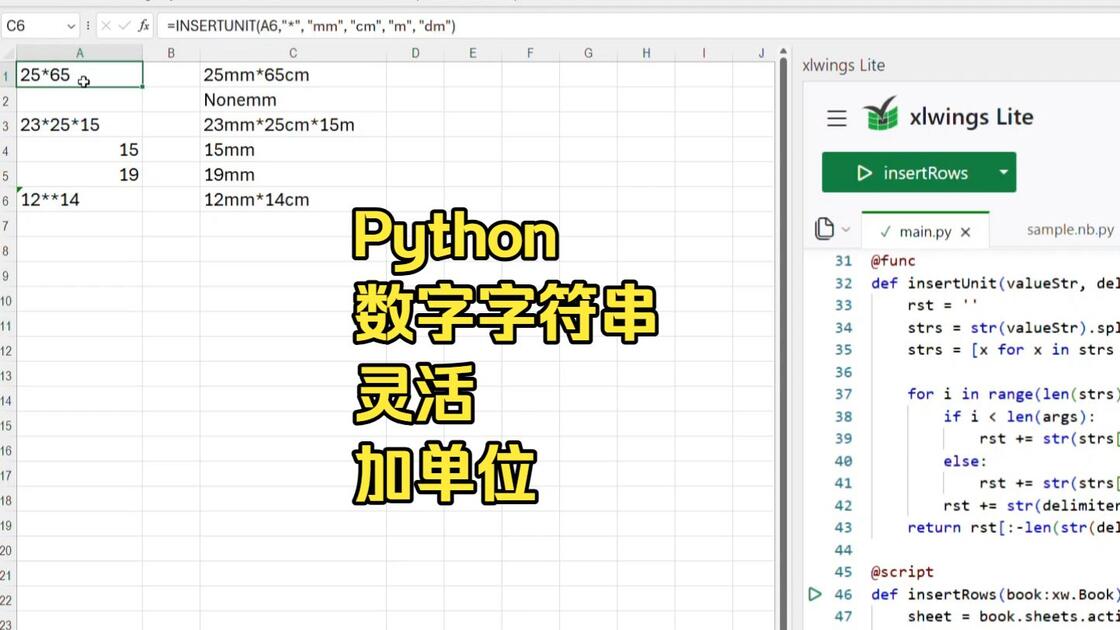1120x630 pixels.
Task: Select column H header
Action: (x=646, y=53)
